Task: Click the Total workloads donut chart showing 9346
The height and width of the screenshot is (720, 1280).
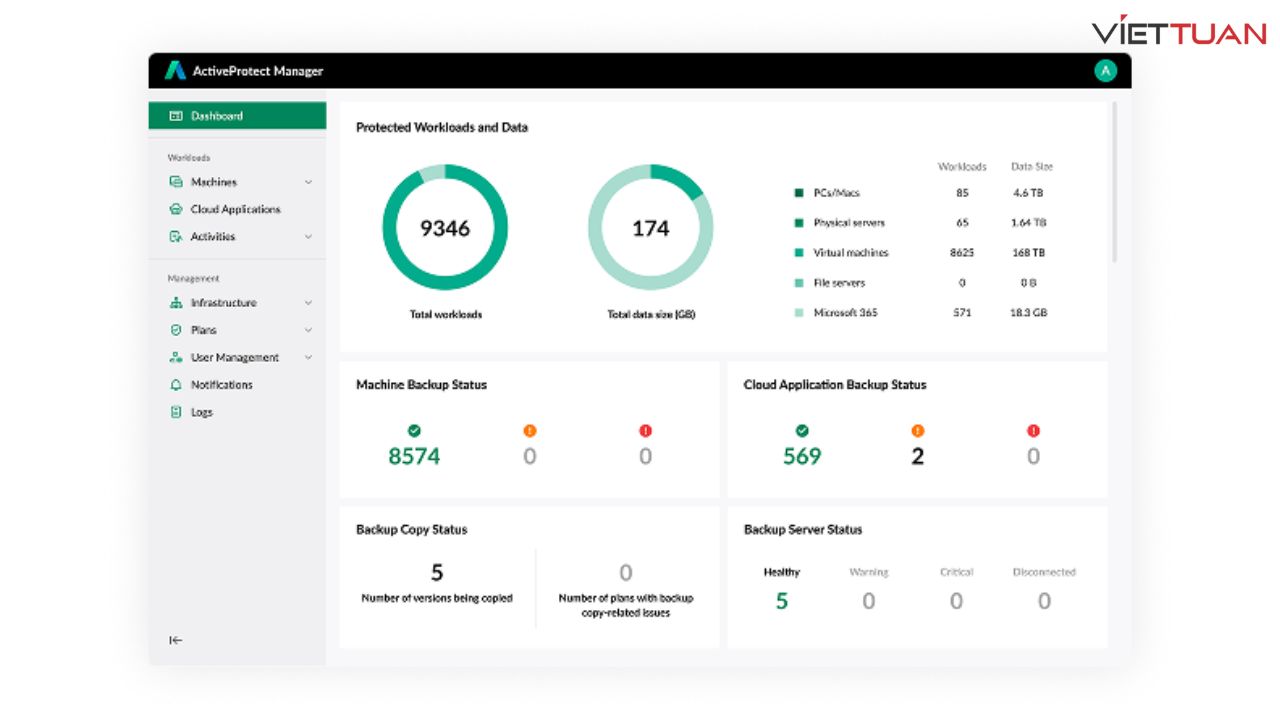Action: (445, 228)
